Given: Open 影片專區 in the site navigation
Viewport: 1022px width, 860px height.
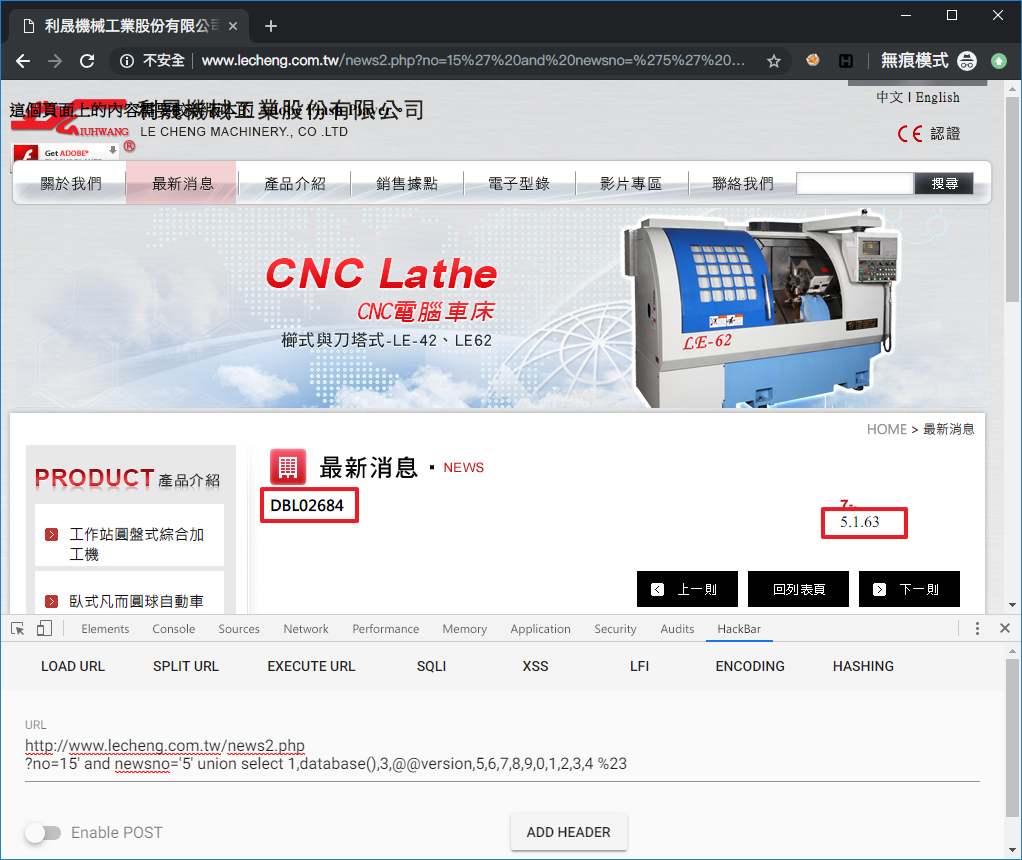Looking at the screenshot, I should point(631,184).
